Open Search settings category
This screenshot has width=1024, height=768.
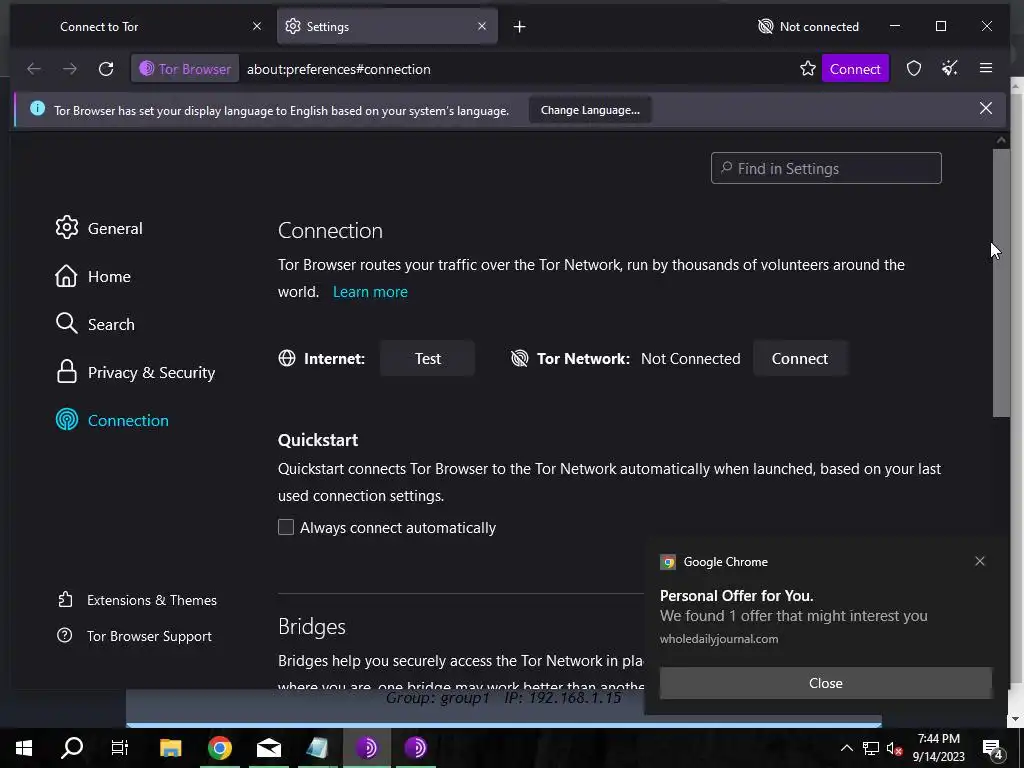(95, 324)
